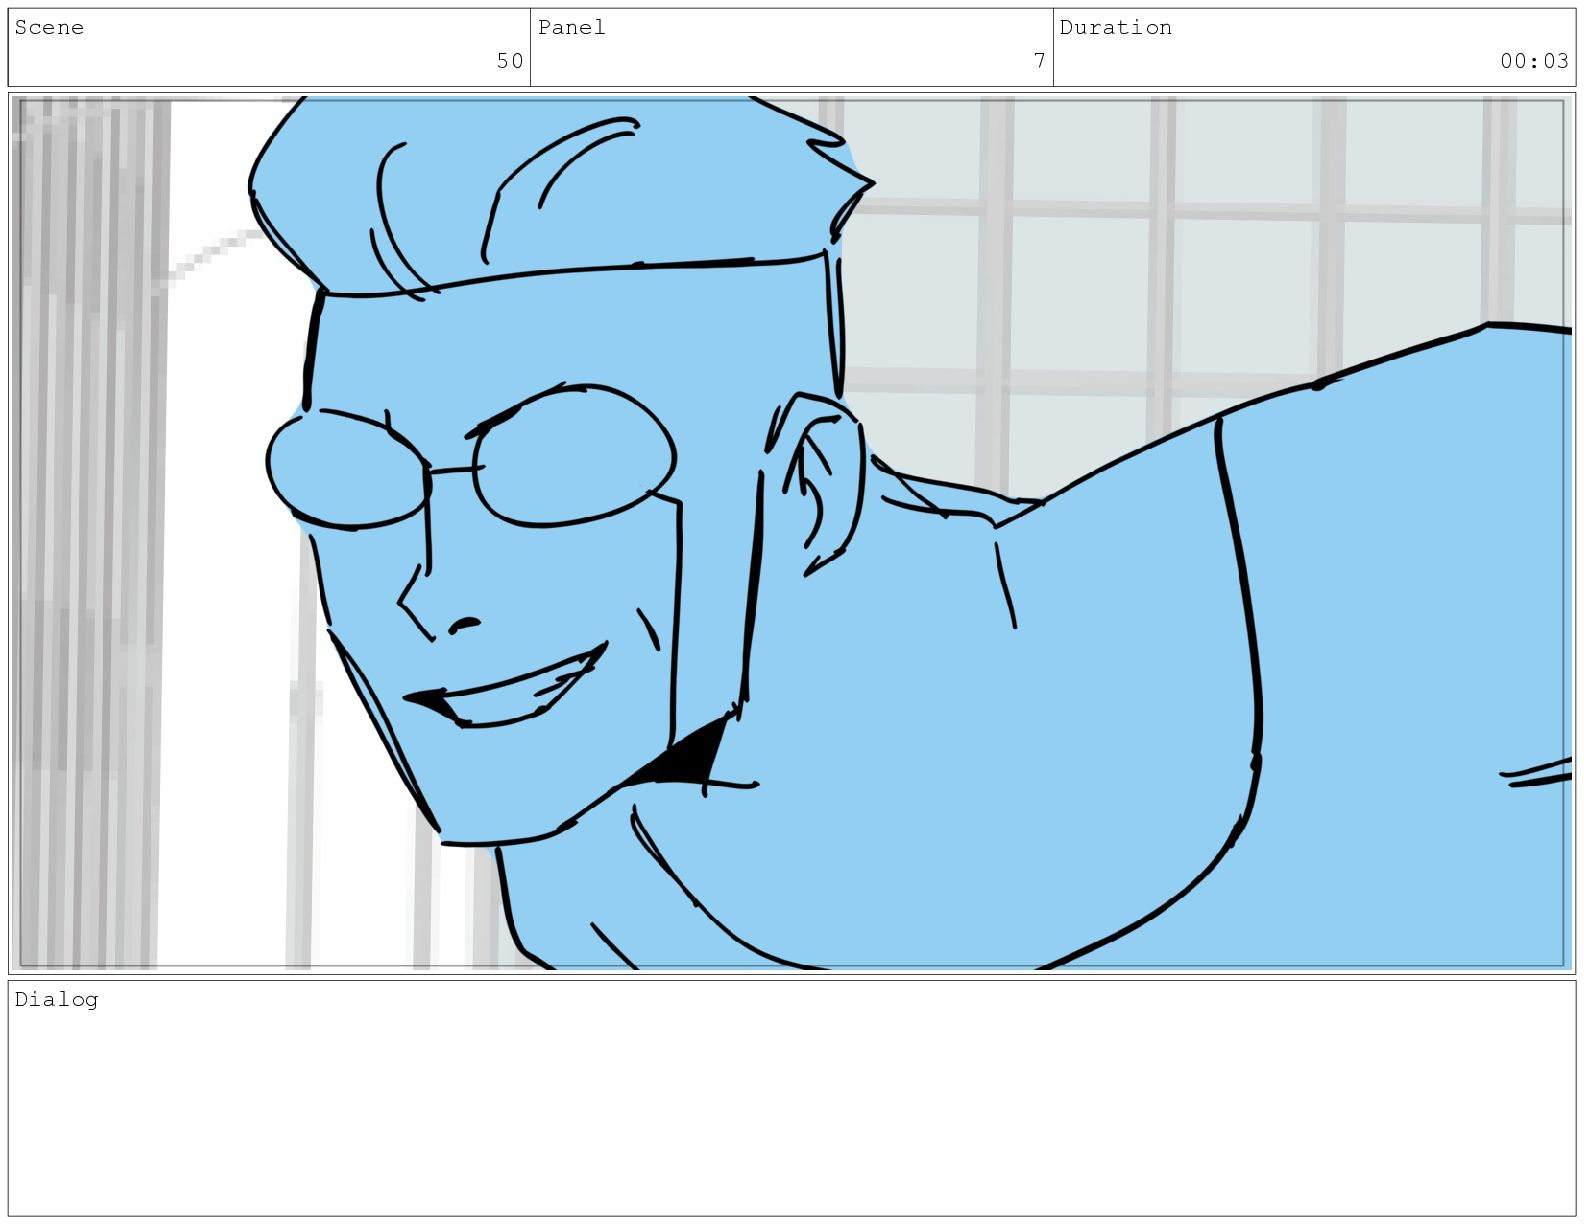1584x1224 pixels.
Task: Select the panel number value 7
Action: (x=1039, y=61)
